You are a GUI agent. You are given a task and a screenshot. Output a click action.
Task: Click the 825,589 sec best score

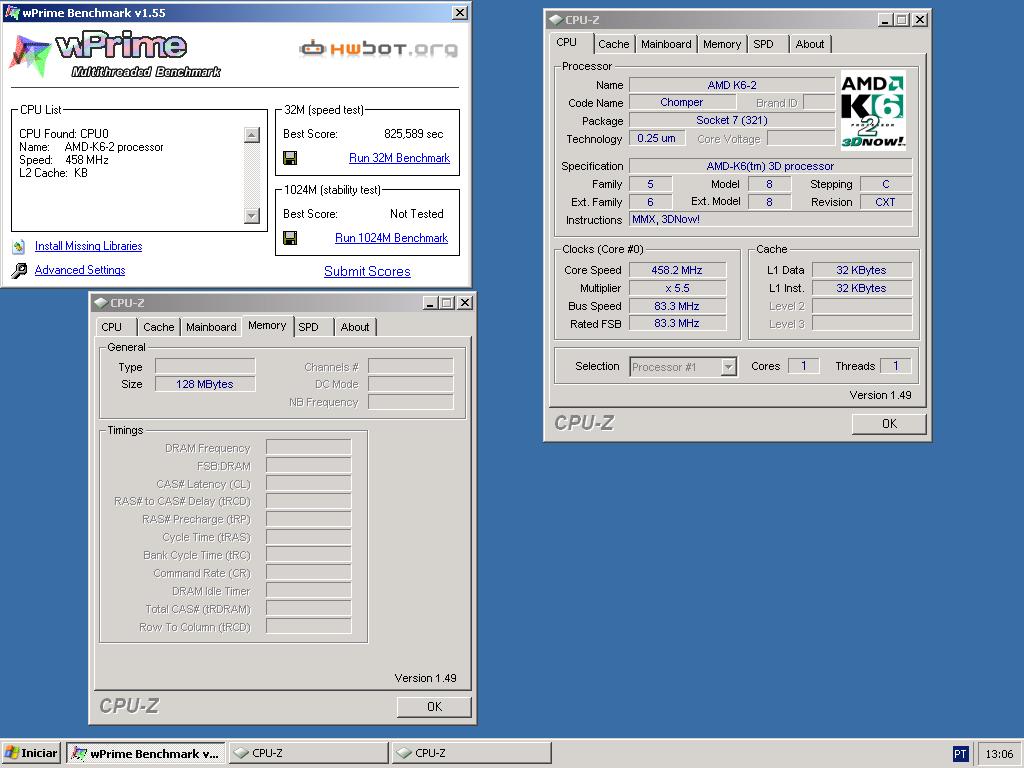click(x=413, y=134)
